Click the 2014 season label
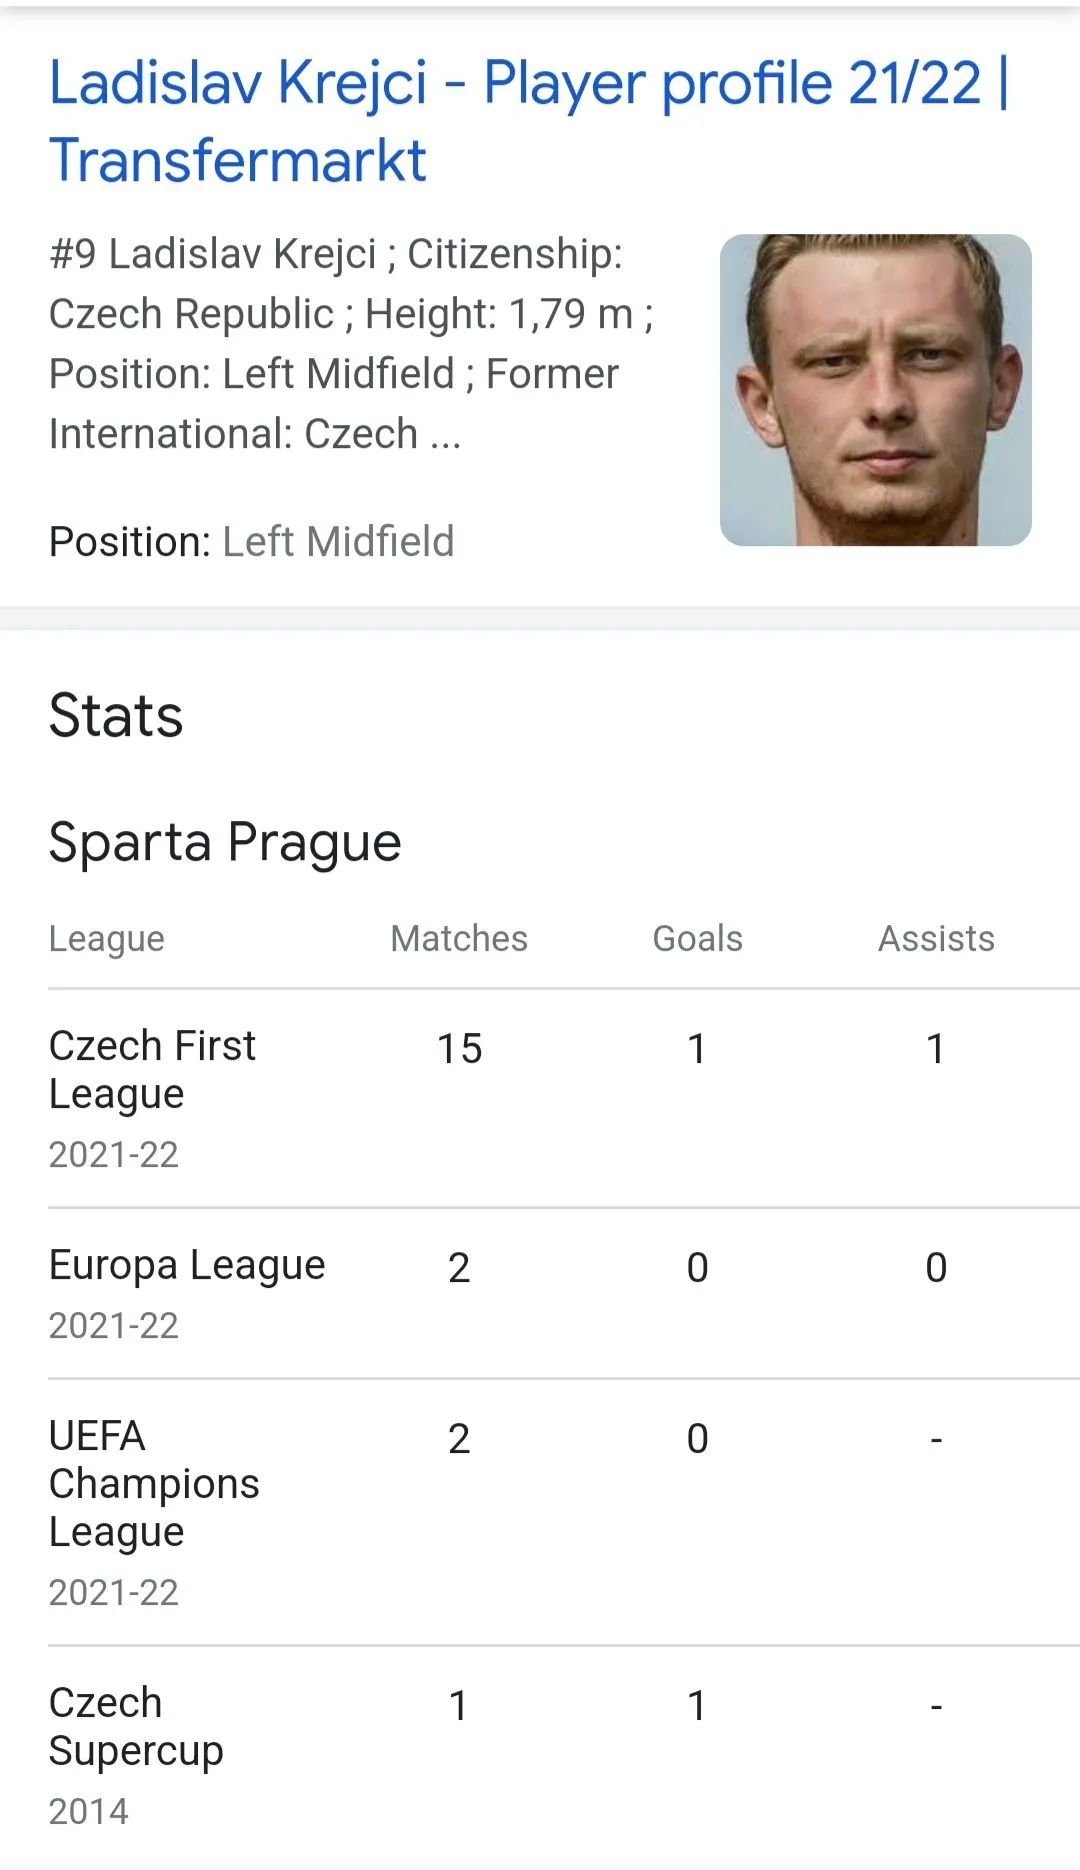 pyautogui.click(x=89, y=1811)
